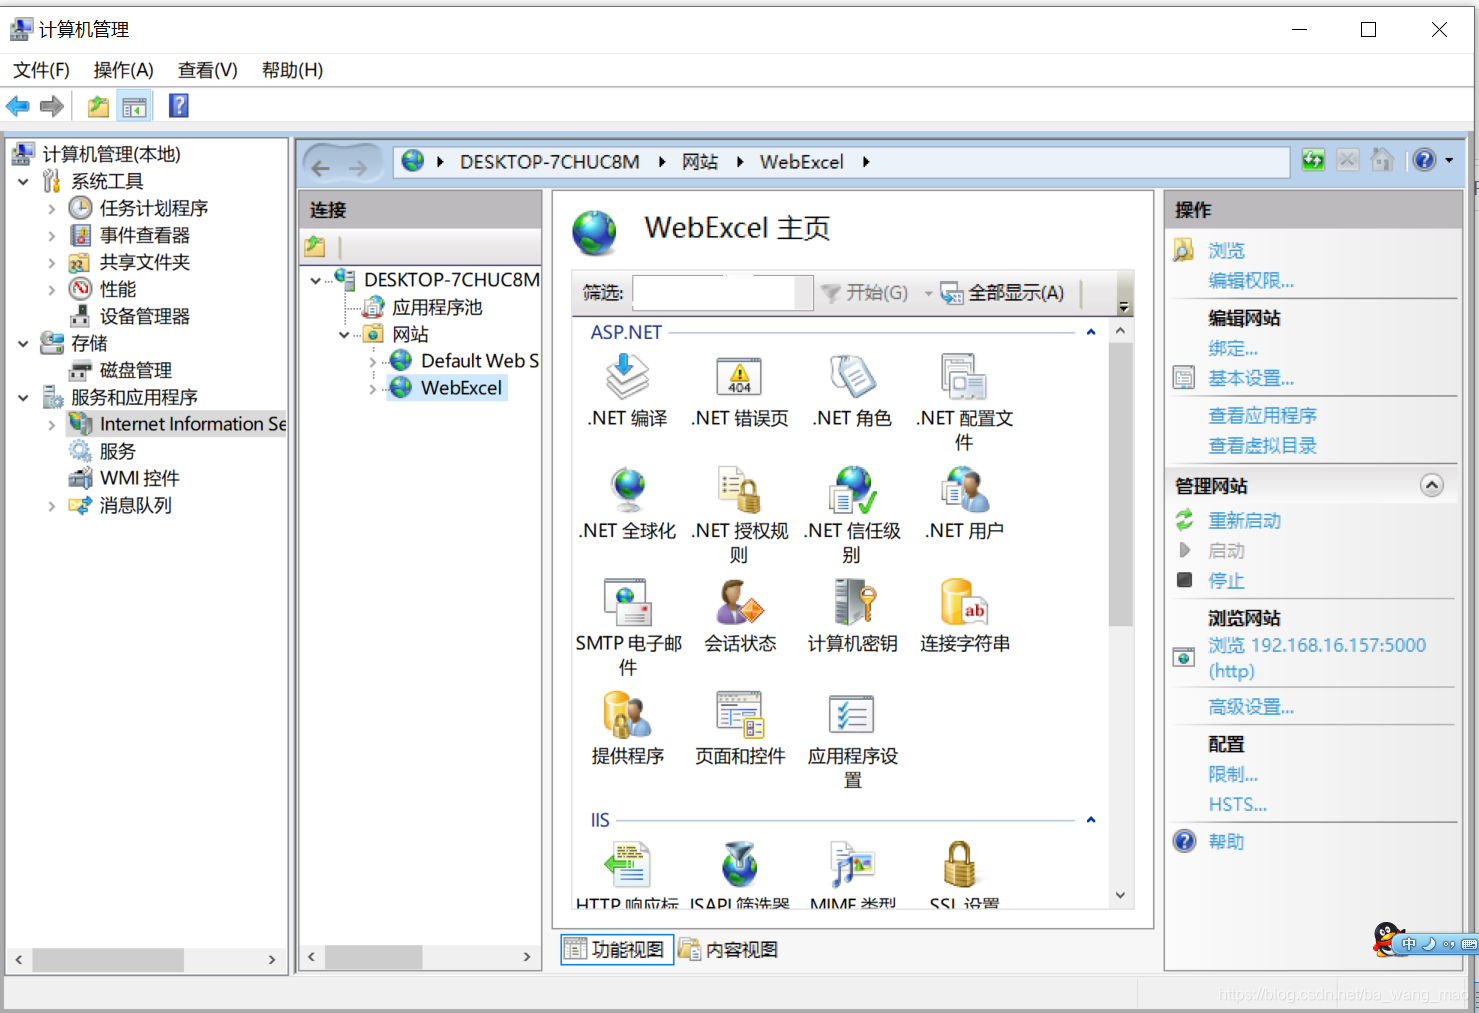Open the 应用程序设置 feature icon
1479x1013 pixels.
point(852,716)
